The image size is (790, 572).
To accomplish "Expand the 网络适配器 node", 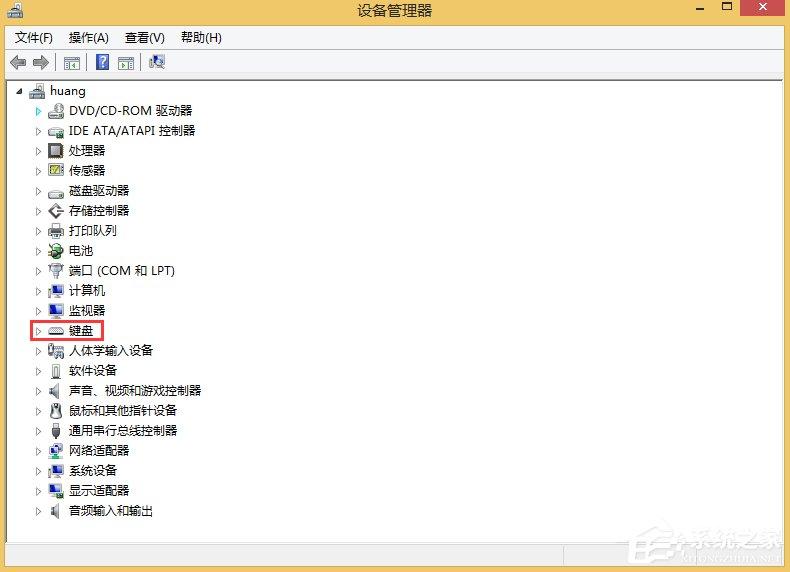I will (38, 451).
